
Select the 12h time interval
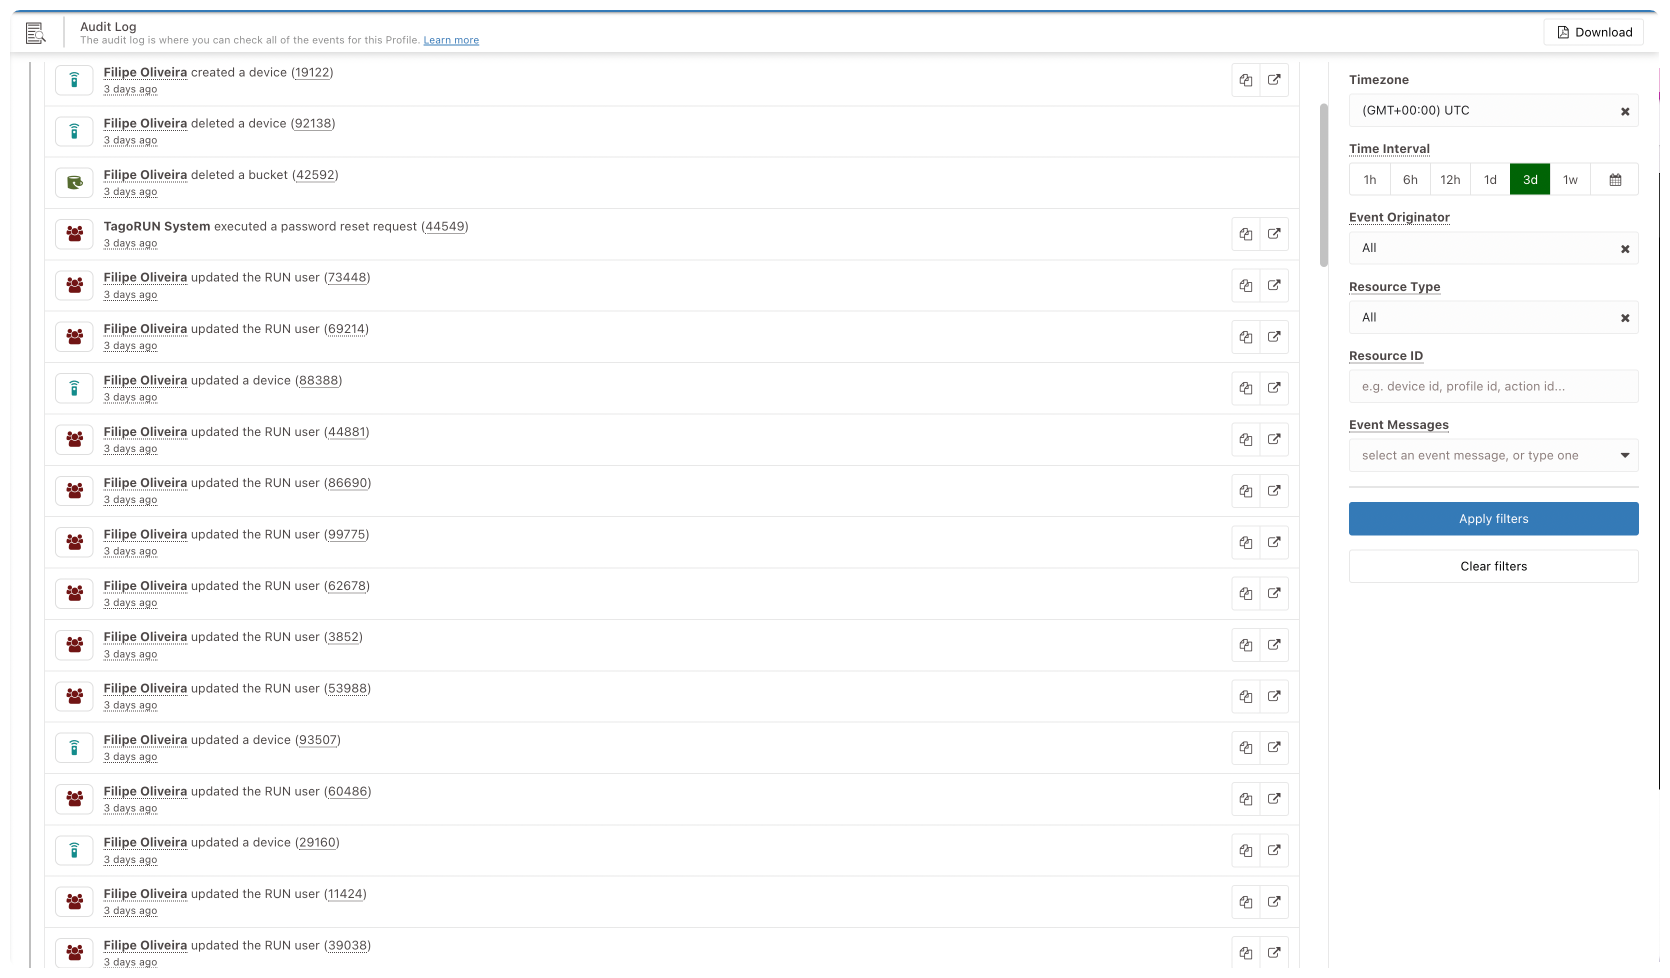point(1450,180)
